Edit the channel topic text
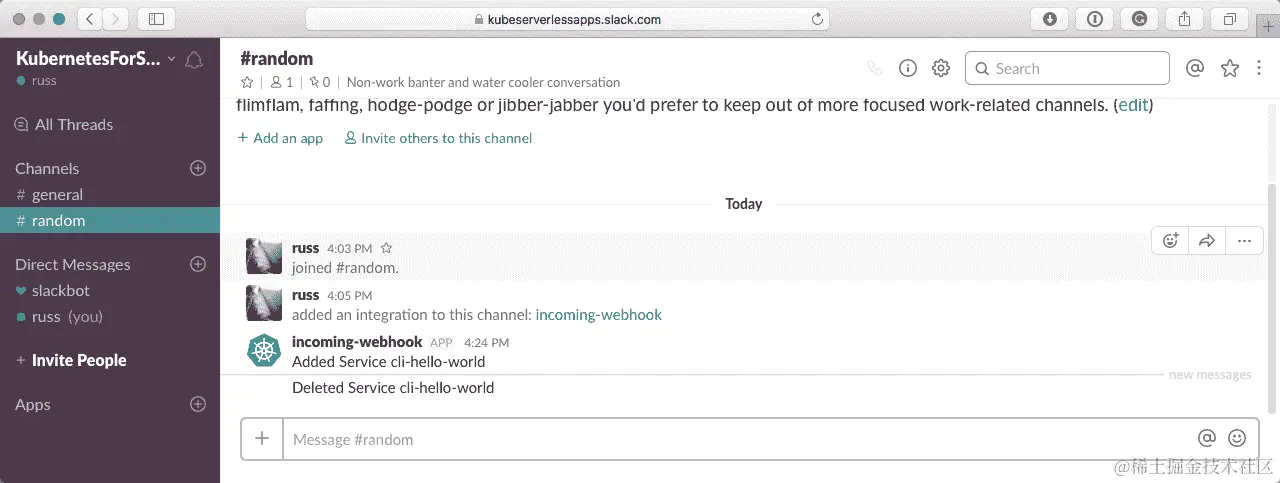The height and width of the screenshot is (483, 1280). click(x=483, y=82)
